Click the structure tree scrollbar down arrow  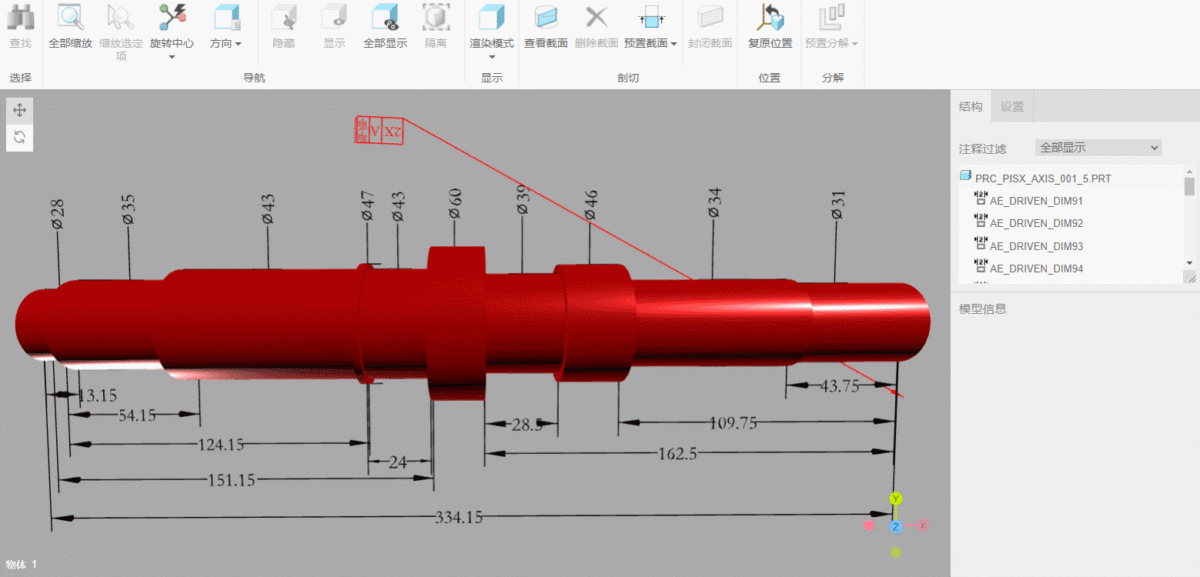pos(1189,263)
